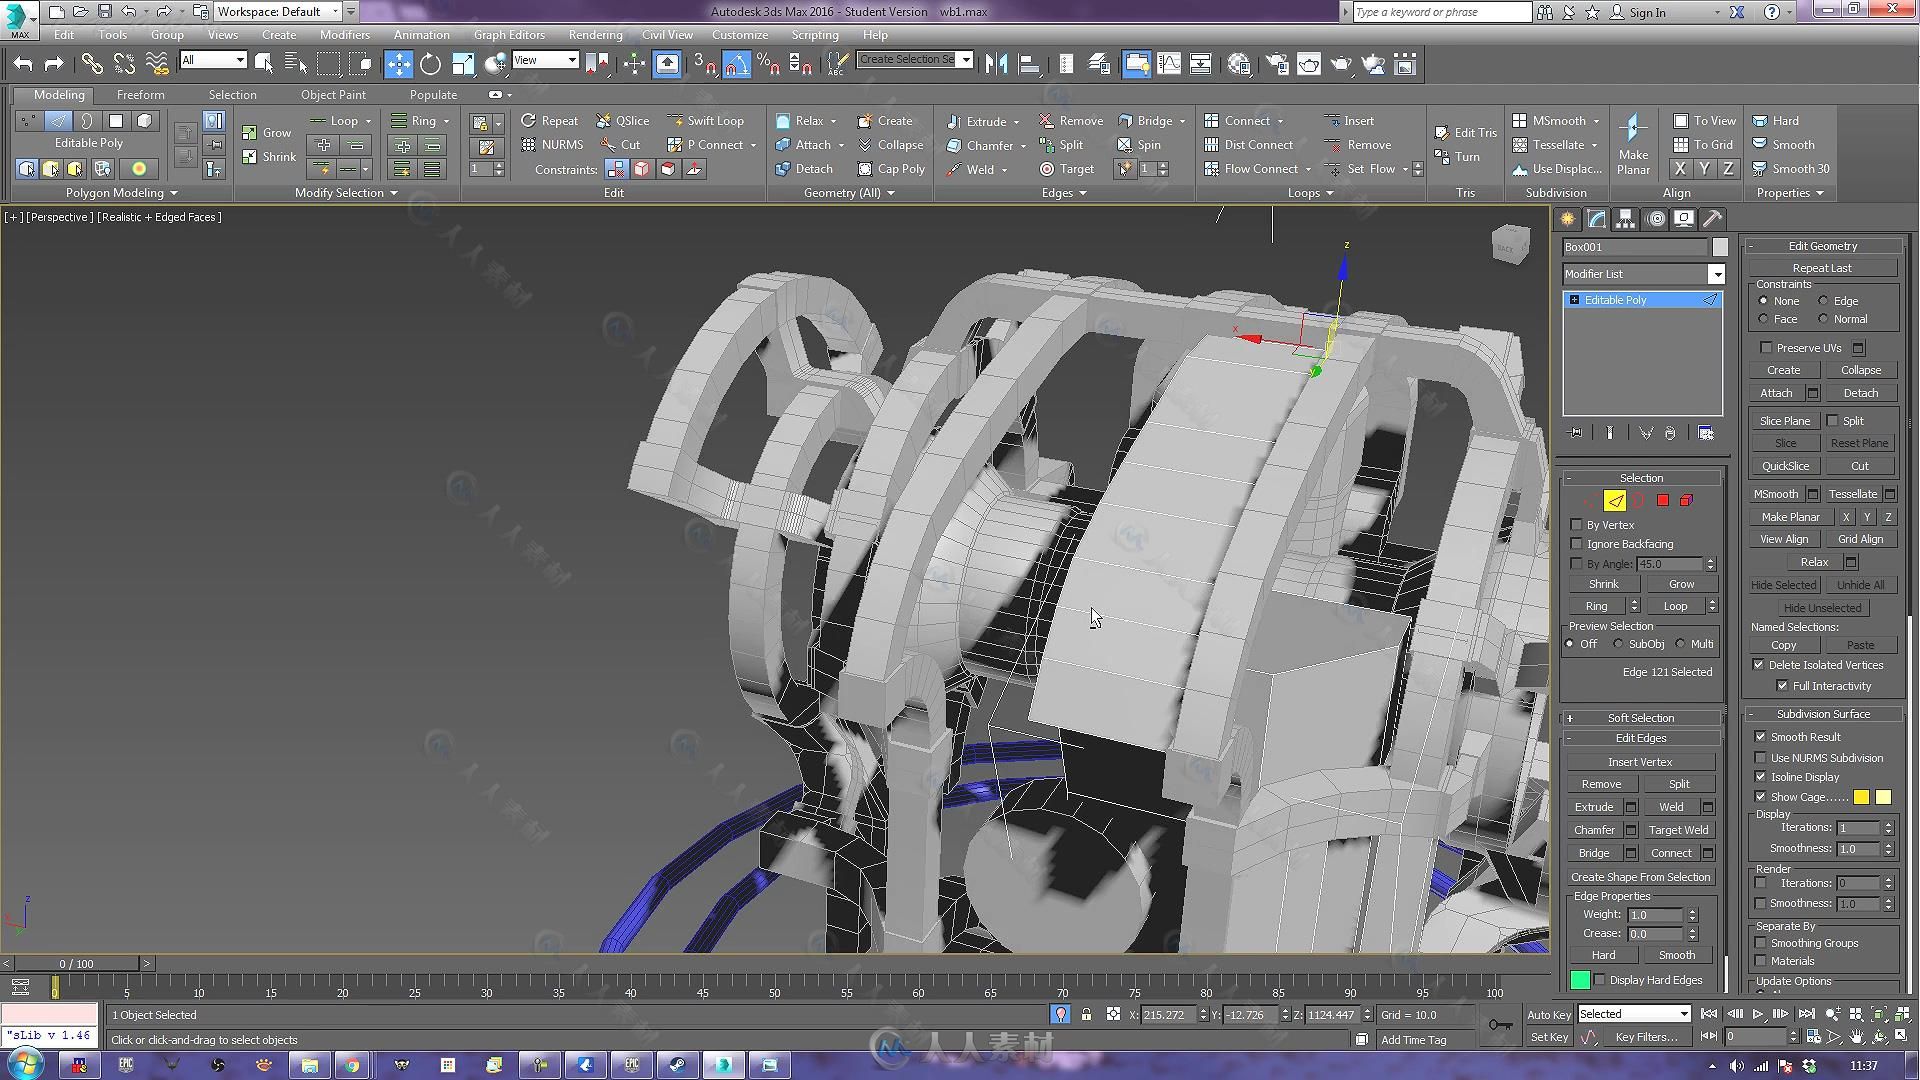Click the Select and Link icon

tap(92, 64)
